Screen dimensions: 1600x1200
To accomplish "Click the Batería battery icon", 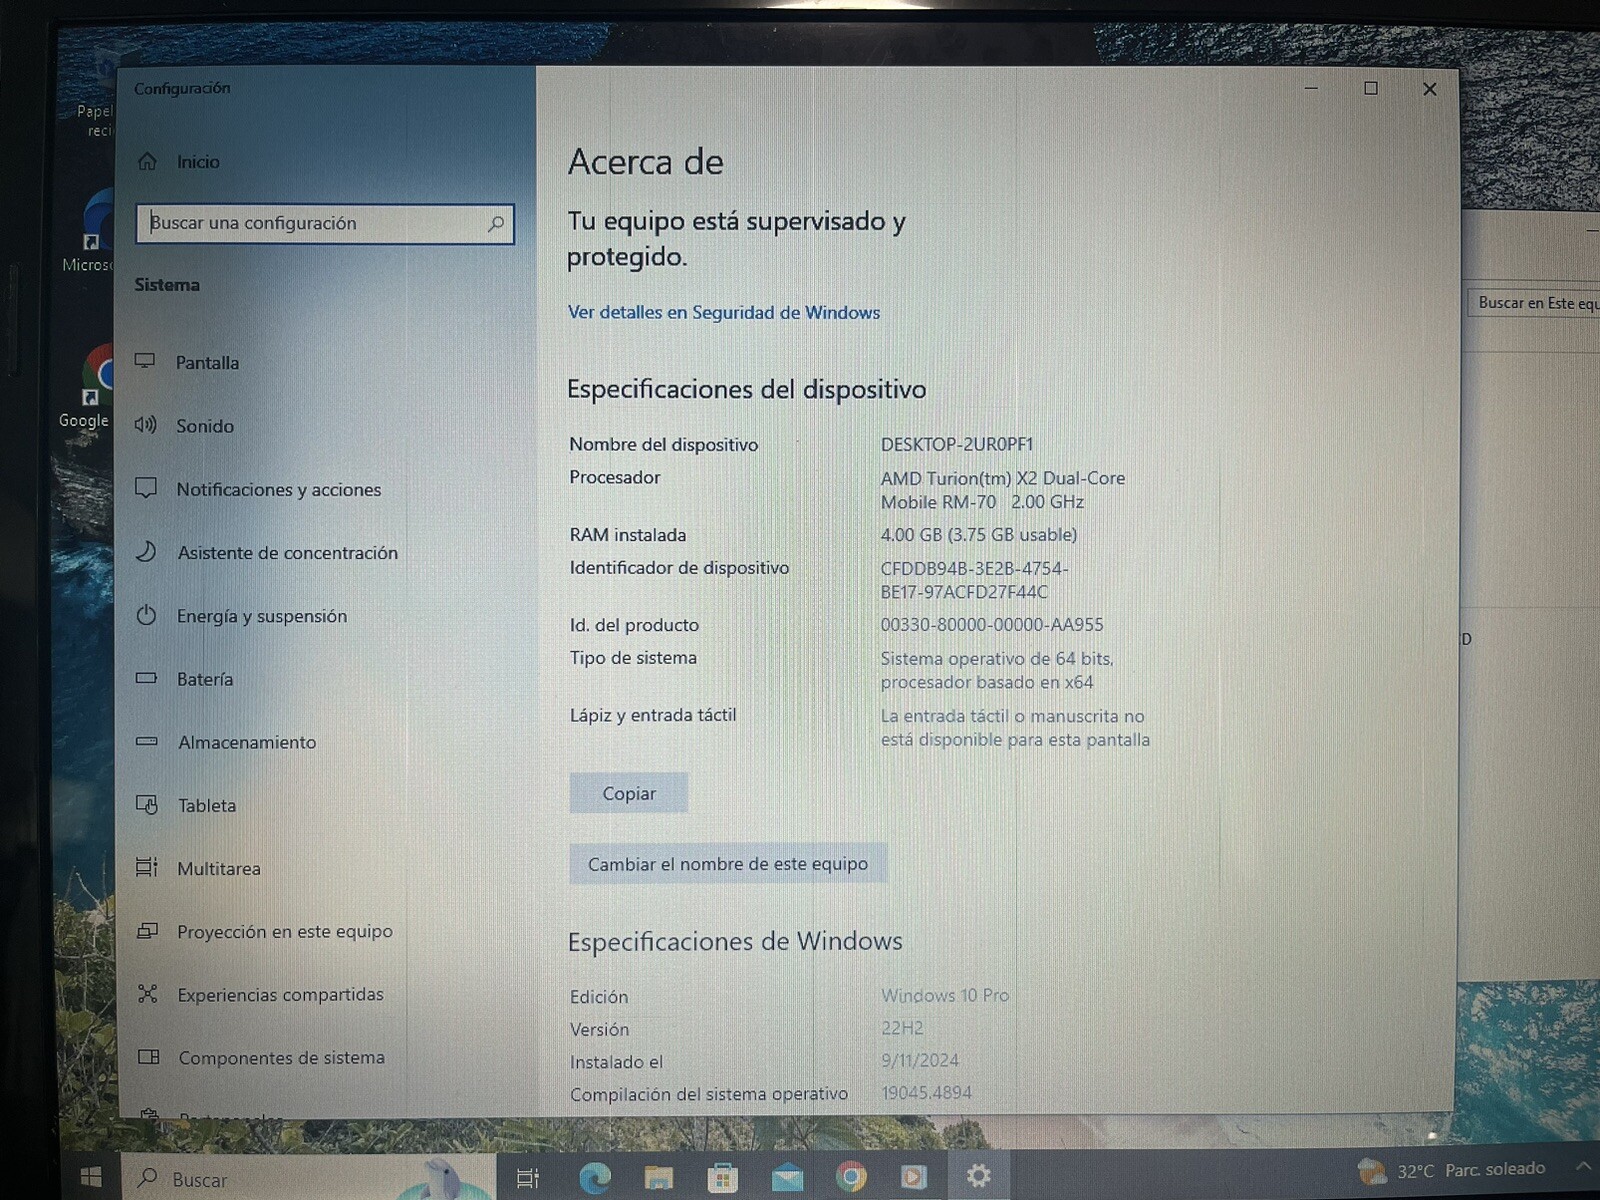I will point(147,678).
